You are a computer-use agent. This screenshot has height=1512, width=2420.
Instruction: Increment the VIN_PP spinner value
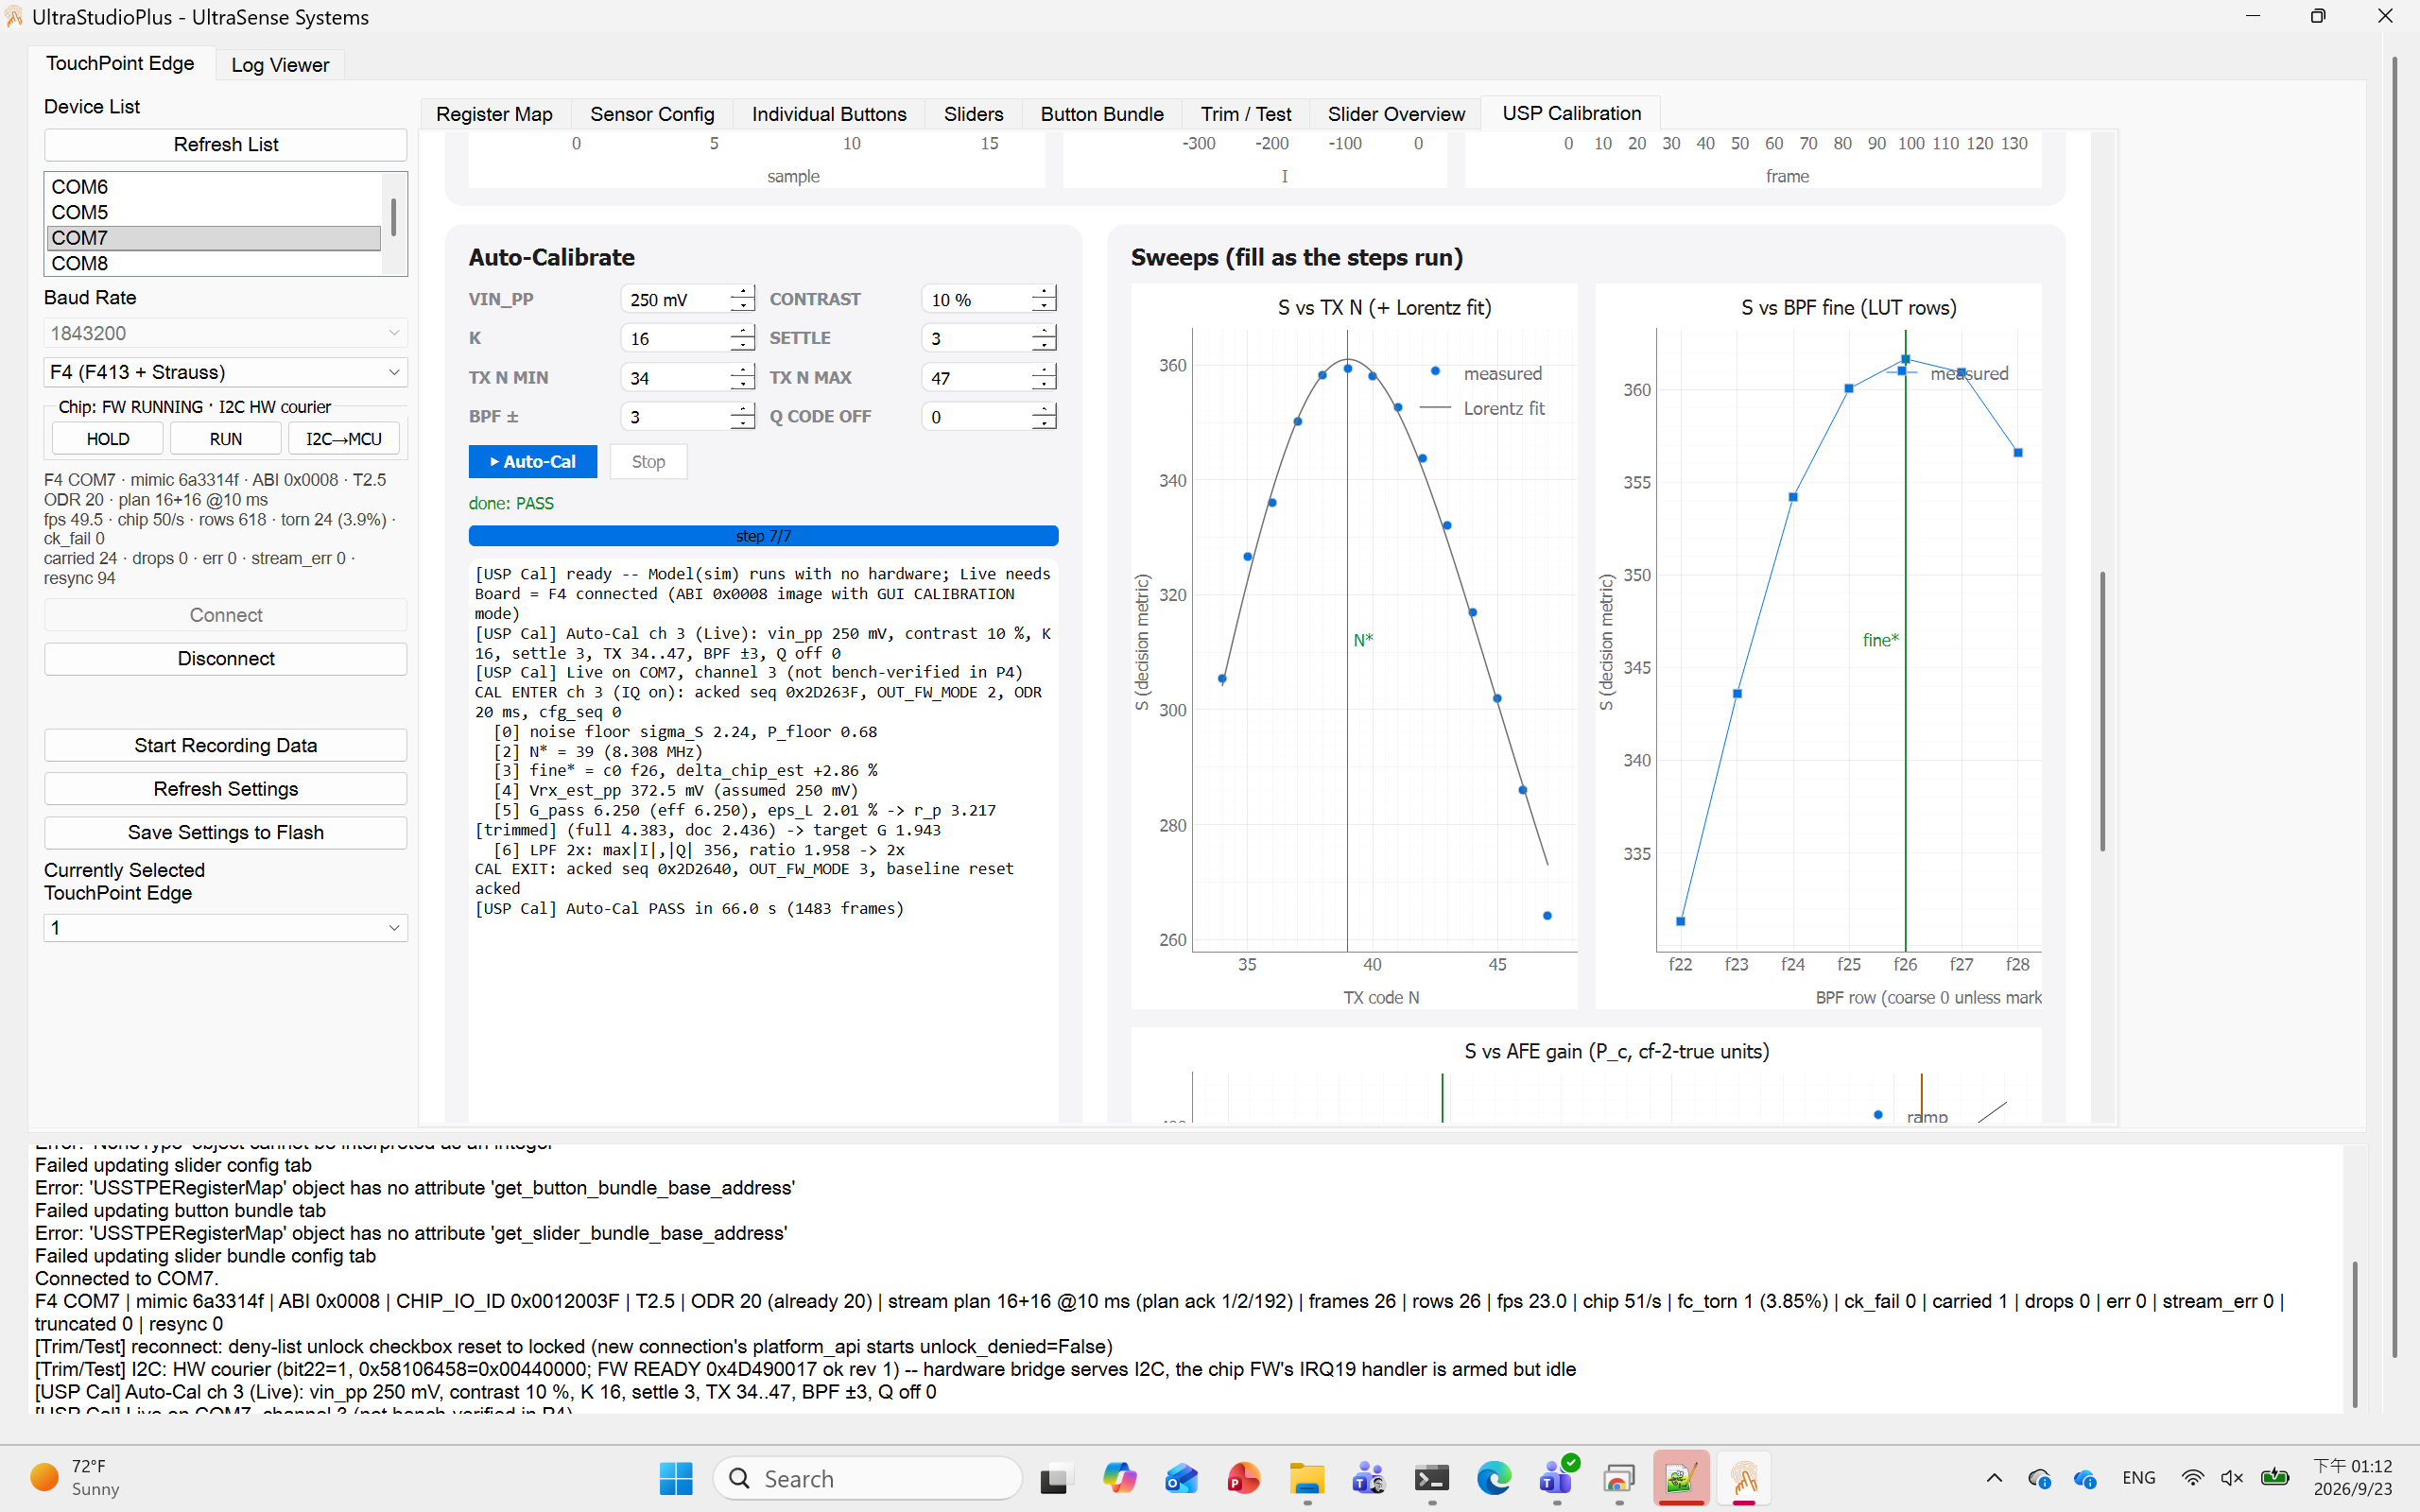(742, 292)
